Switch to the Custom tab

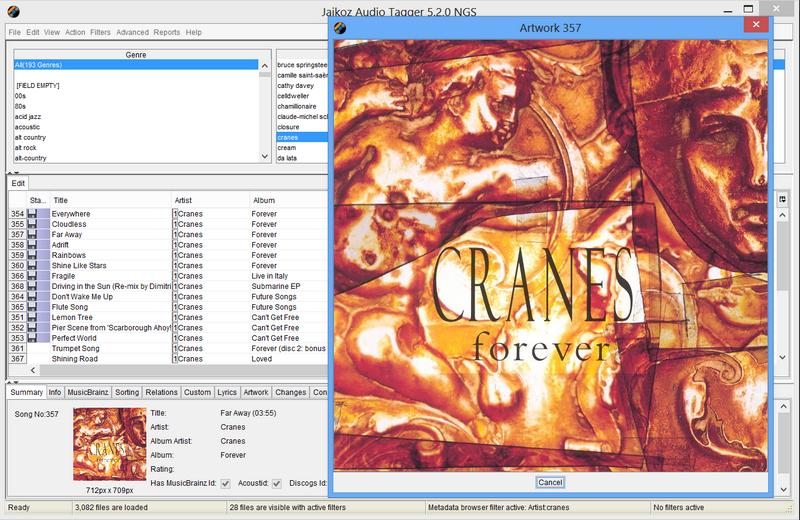click(197, 392)
